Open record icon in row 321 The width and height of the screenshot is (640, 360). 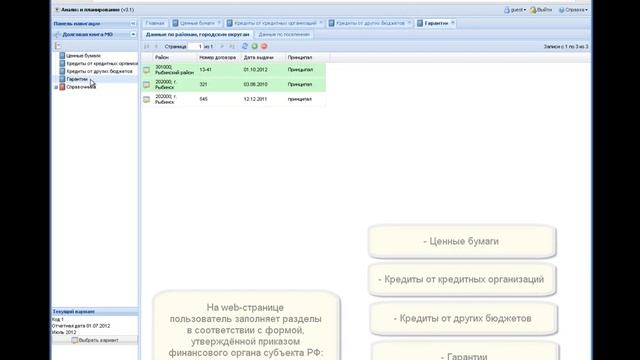147,85
